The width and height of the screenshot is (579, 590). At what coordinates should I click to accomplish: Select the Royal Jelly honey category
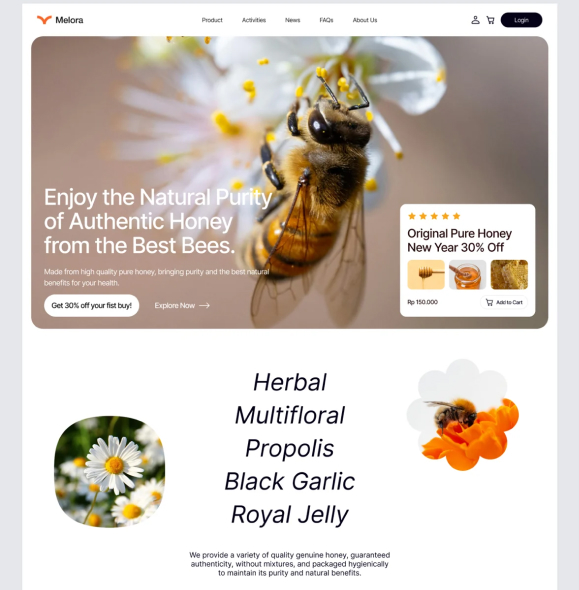(289, 514)
